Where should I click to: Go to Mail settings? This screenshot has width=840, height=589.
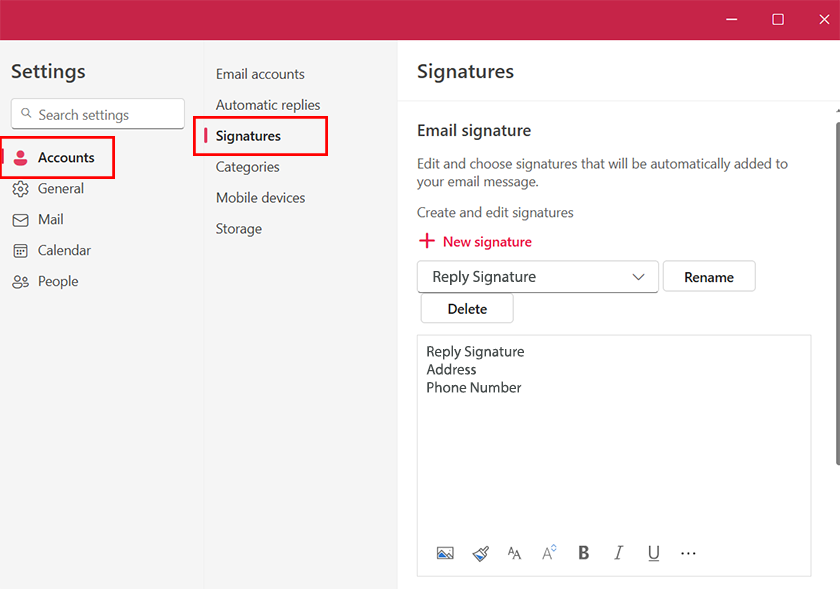click(x=50, y=220)
